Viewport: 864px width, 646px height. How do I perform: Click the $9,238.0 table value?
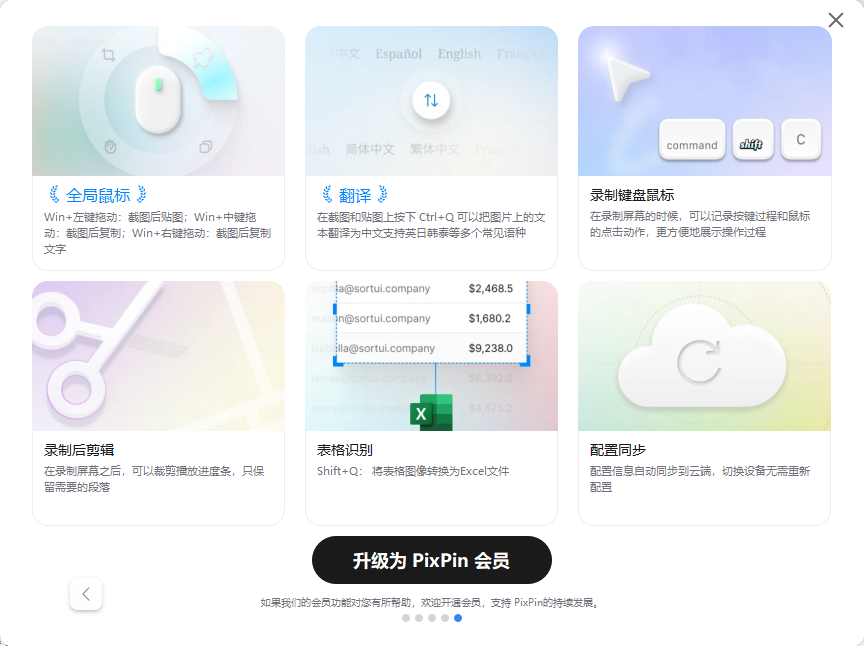490,348
